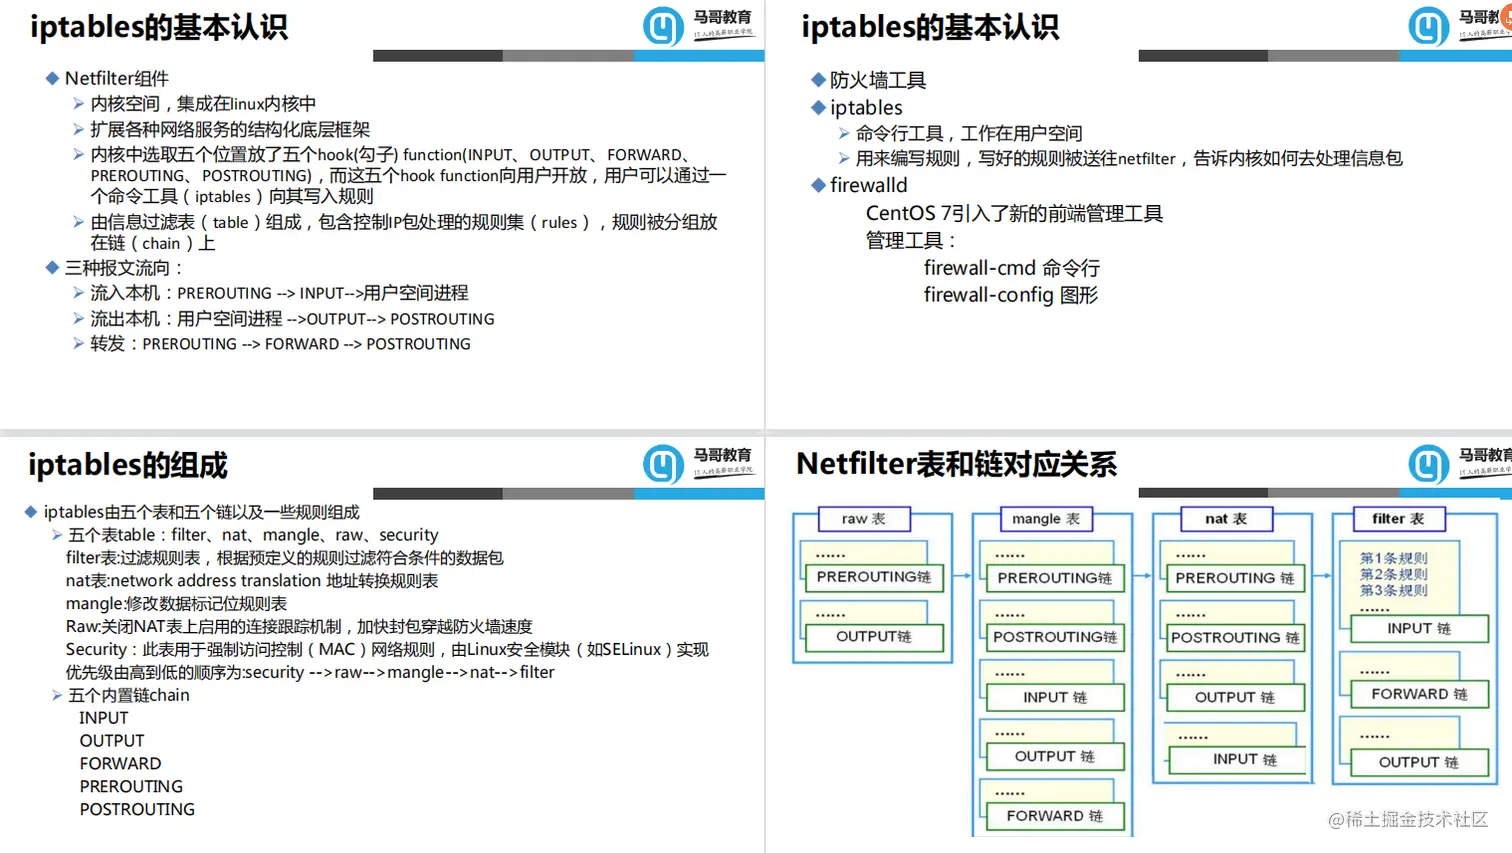Select the title Netfilter表和链对应关系
The height and width of the screenshot is (853, 1512).
coord(956,464)
